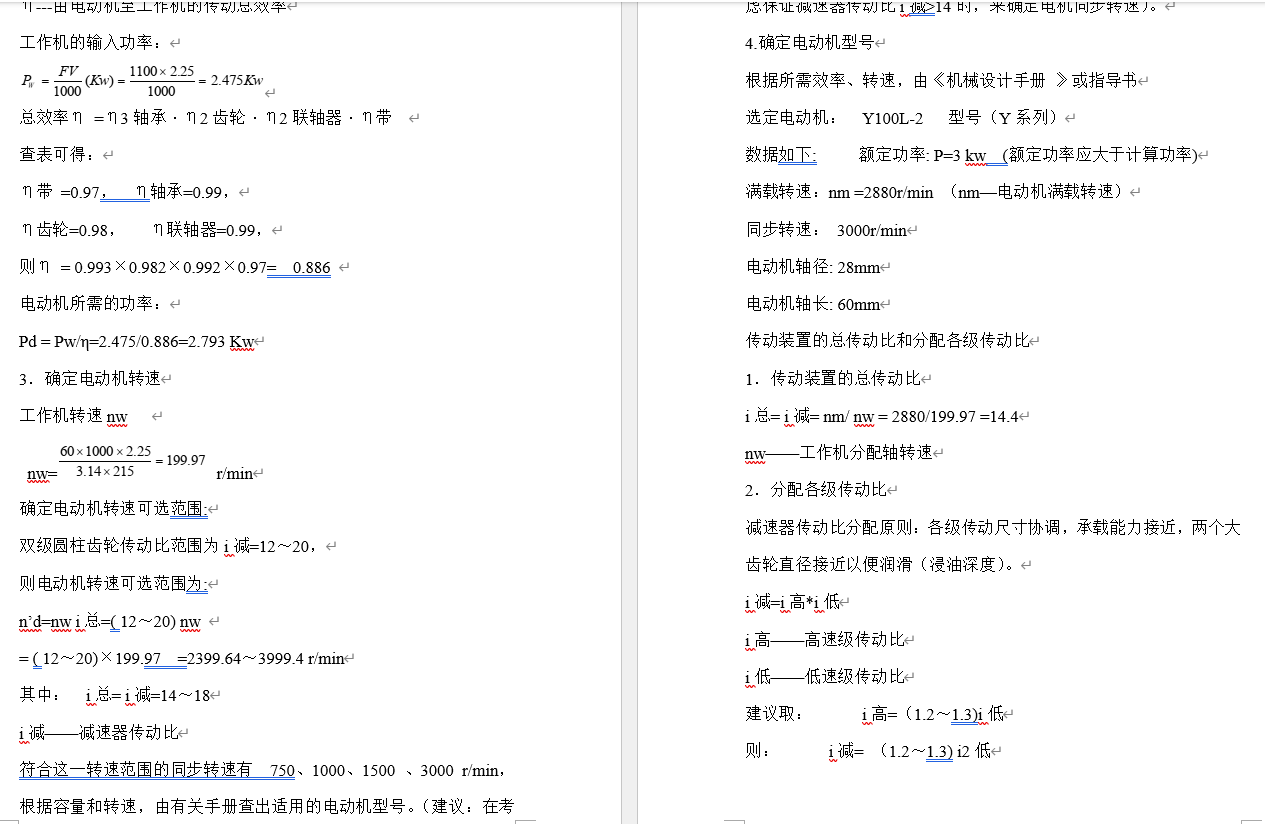Click the Pw formula giving 2.475Kw
This screenshot has width=1265, height=824.
[x=141, y=81]
